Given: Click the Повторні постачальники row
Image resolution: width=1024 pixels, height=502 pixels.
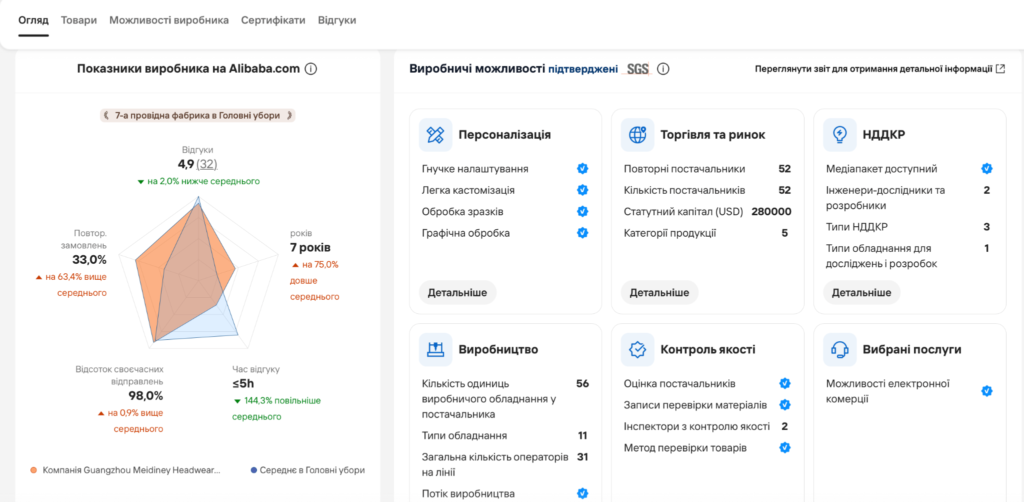Looking at the screenshot, I should 707,169.
